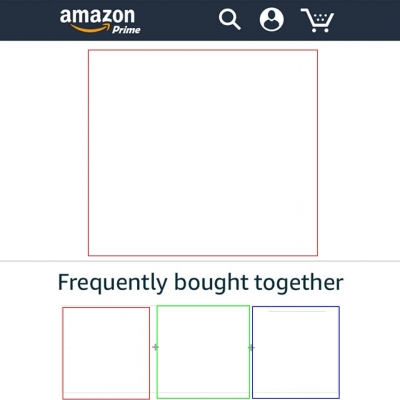The height and width of the screenshot is (400, 400).
Task: Click the Frequently bought together heading
Action: (x=200, y=283)
